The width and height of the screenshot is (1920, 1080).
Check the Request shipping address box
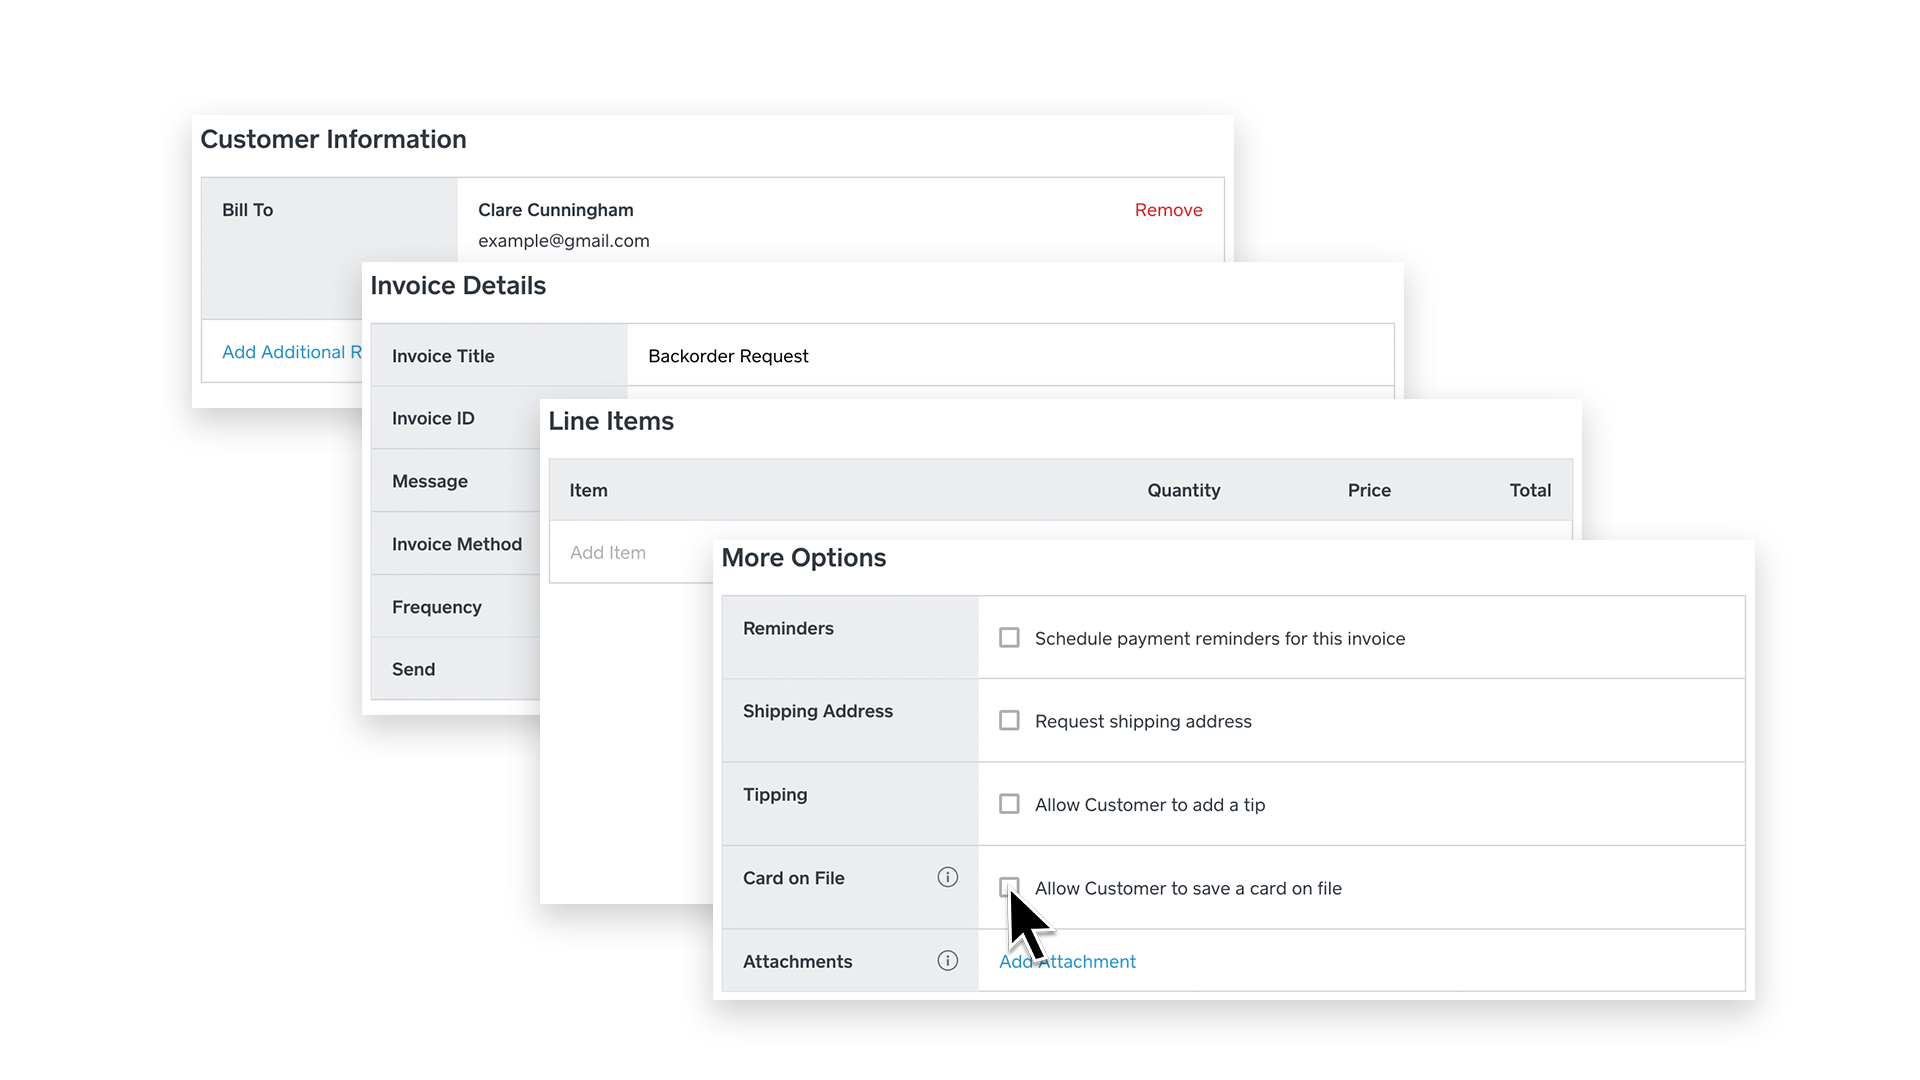coord(1009,721)
